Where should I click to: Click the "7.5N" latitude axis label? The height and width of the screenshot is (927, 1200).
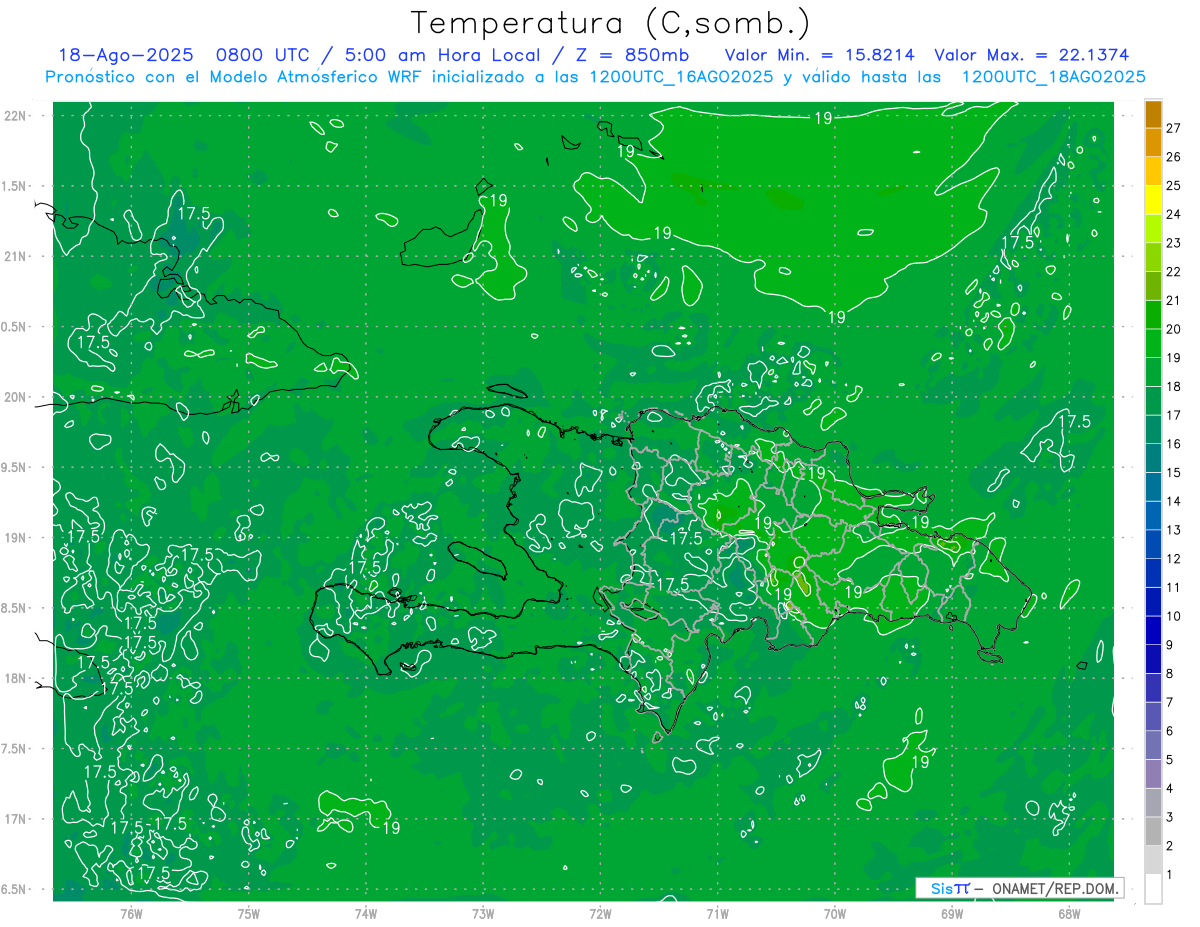point(15,749)
